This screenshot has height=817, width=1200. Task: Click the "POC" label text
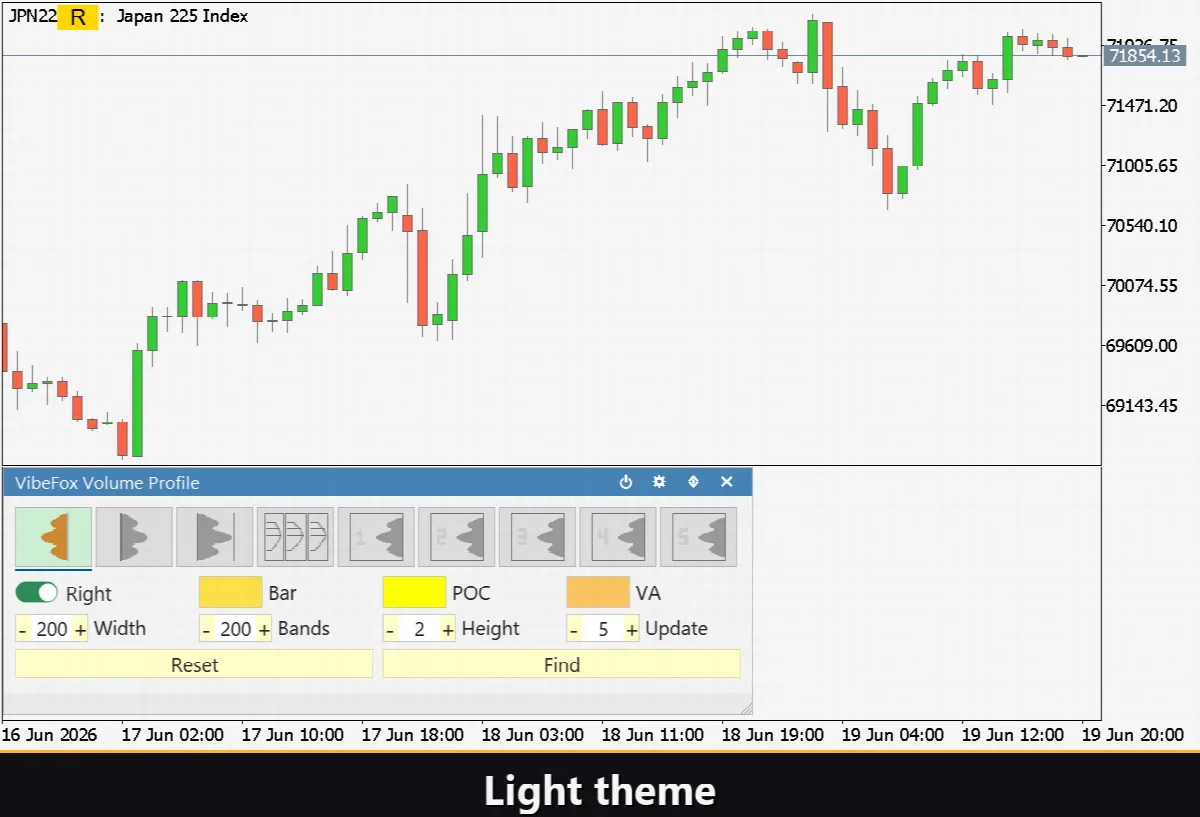471,593
